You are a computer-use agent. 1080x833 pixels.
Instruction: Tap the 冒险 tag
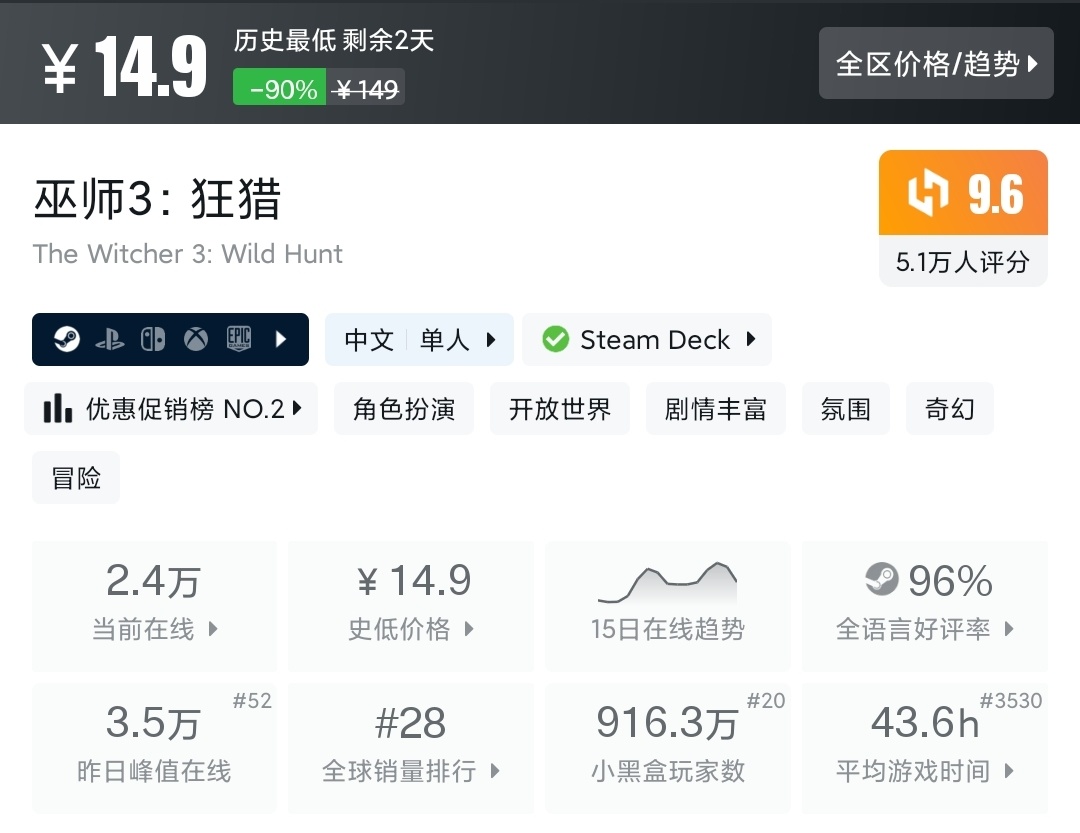coord(76,478)
